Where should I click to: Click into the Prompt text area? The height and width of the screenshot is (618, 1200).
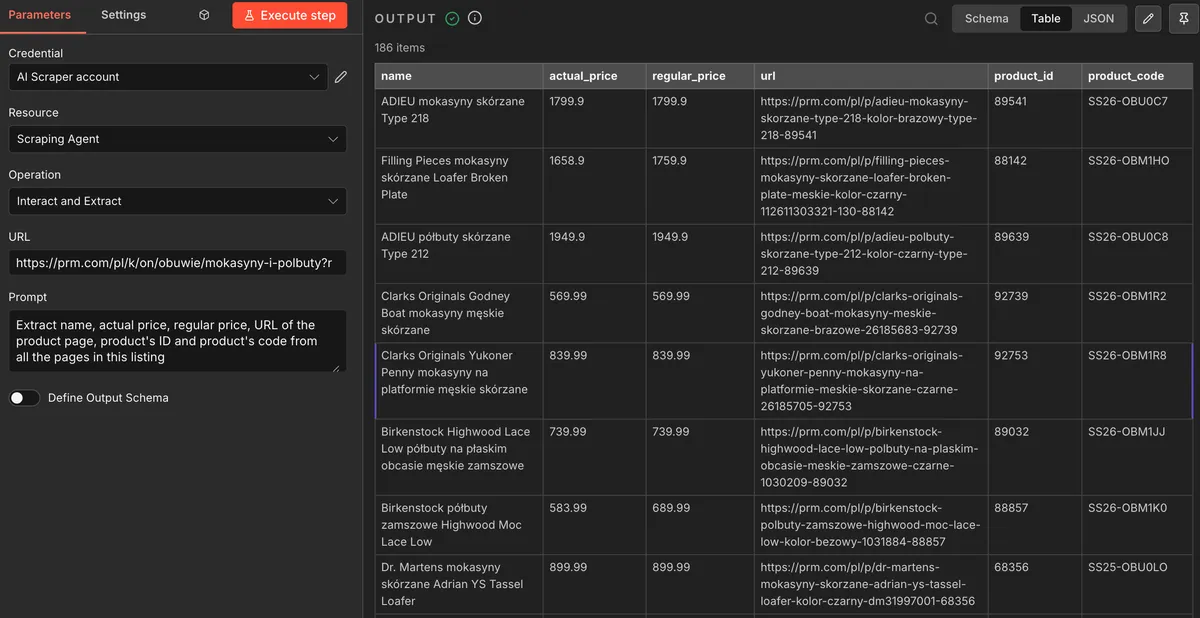(x=178, y=341)
